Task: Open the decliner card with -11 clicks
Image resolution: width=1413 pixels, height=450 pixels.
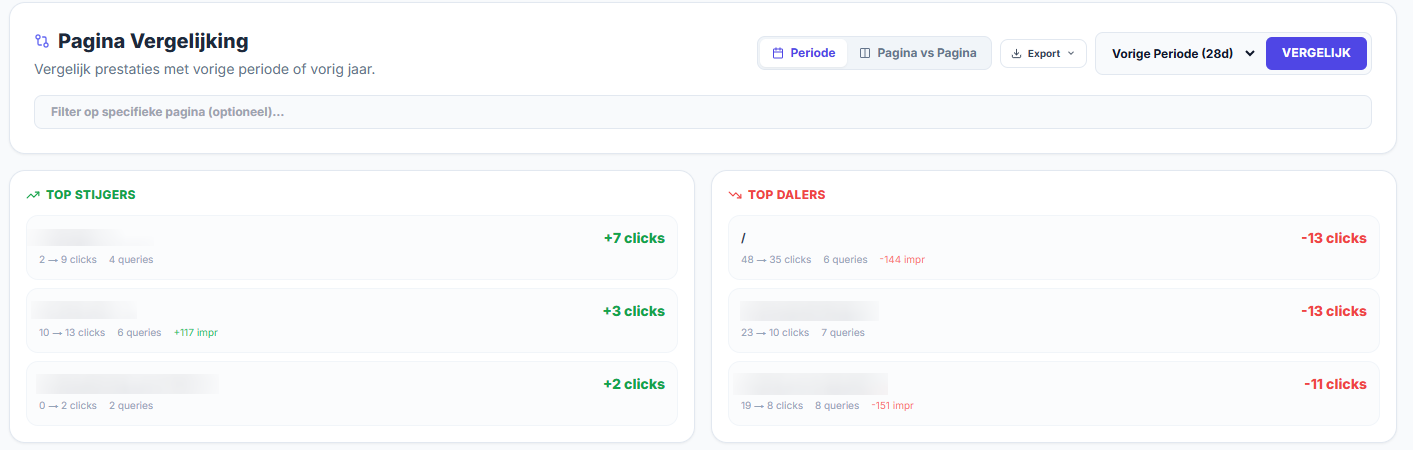Action: pyautogui.click(x=1054, y=393)
